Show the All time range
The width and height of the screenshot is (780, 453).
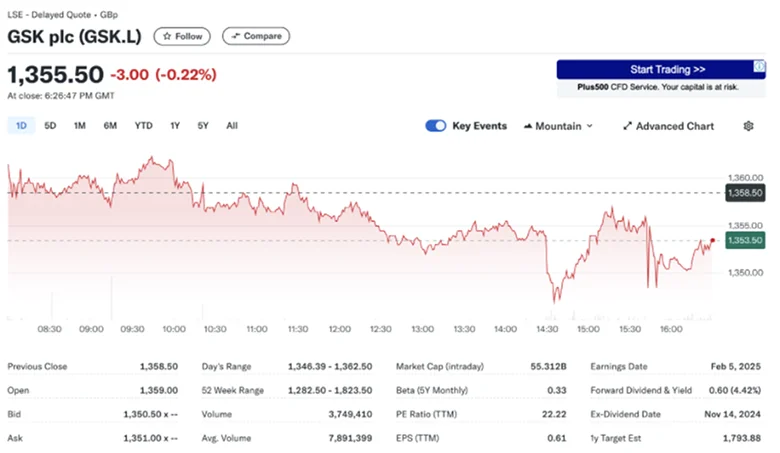232,126
